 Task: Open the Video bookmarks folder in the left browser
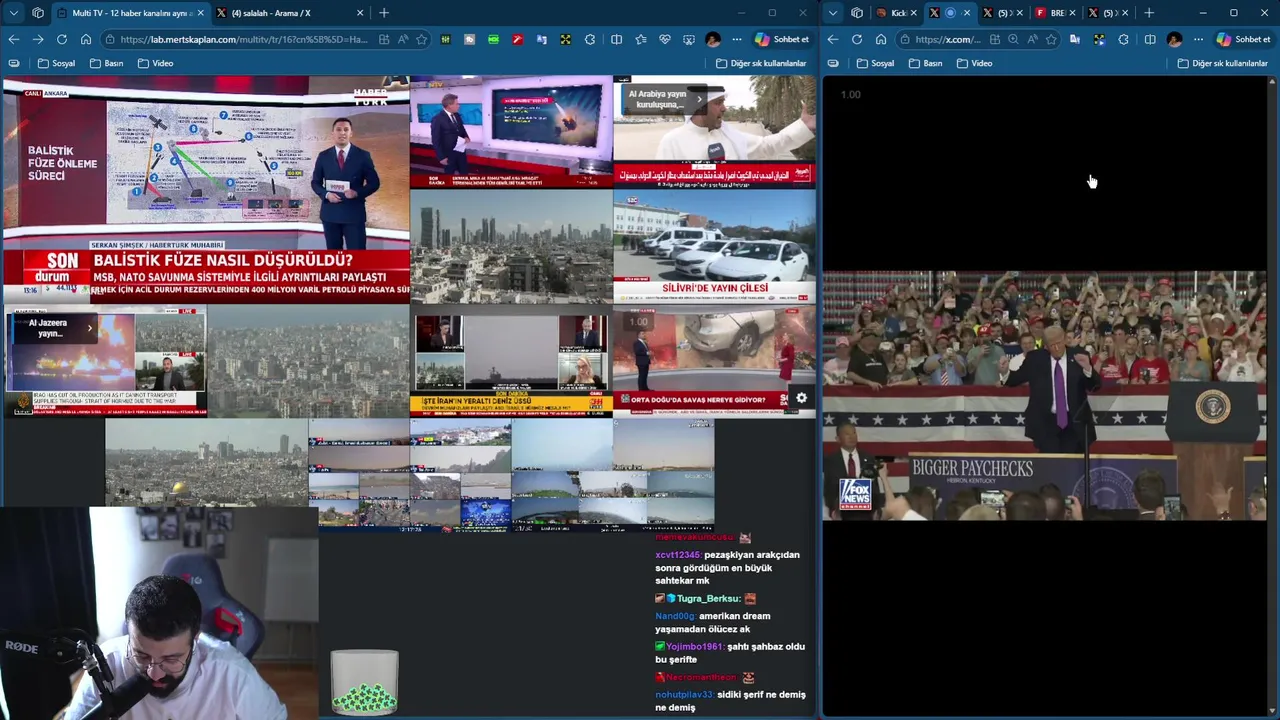pos(155,63)
